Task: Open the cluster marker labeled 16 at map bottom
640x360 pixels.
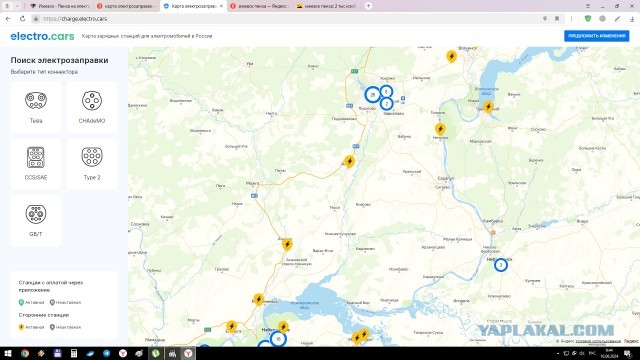Action: (x=278, y=339)
